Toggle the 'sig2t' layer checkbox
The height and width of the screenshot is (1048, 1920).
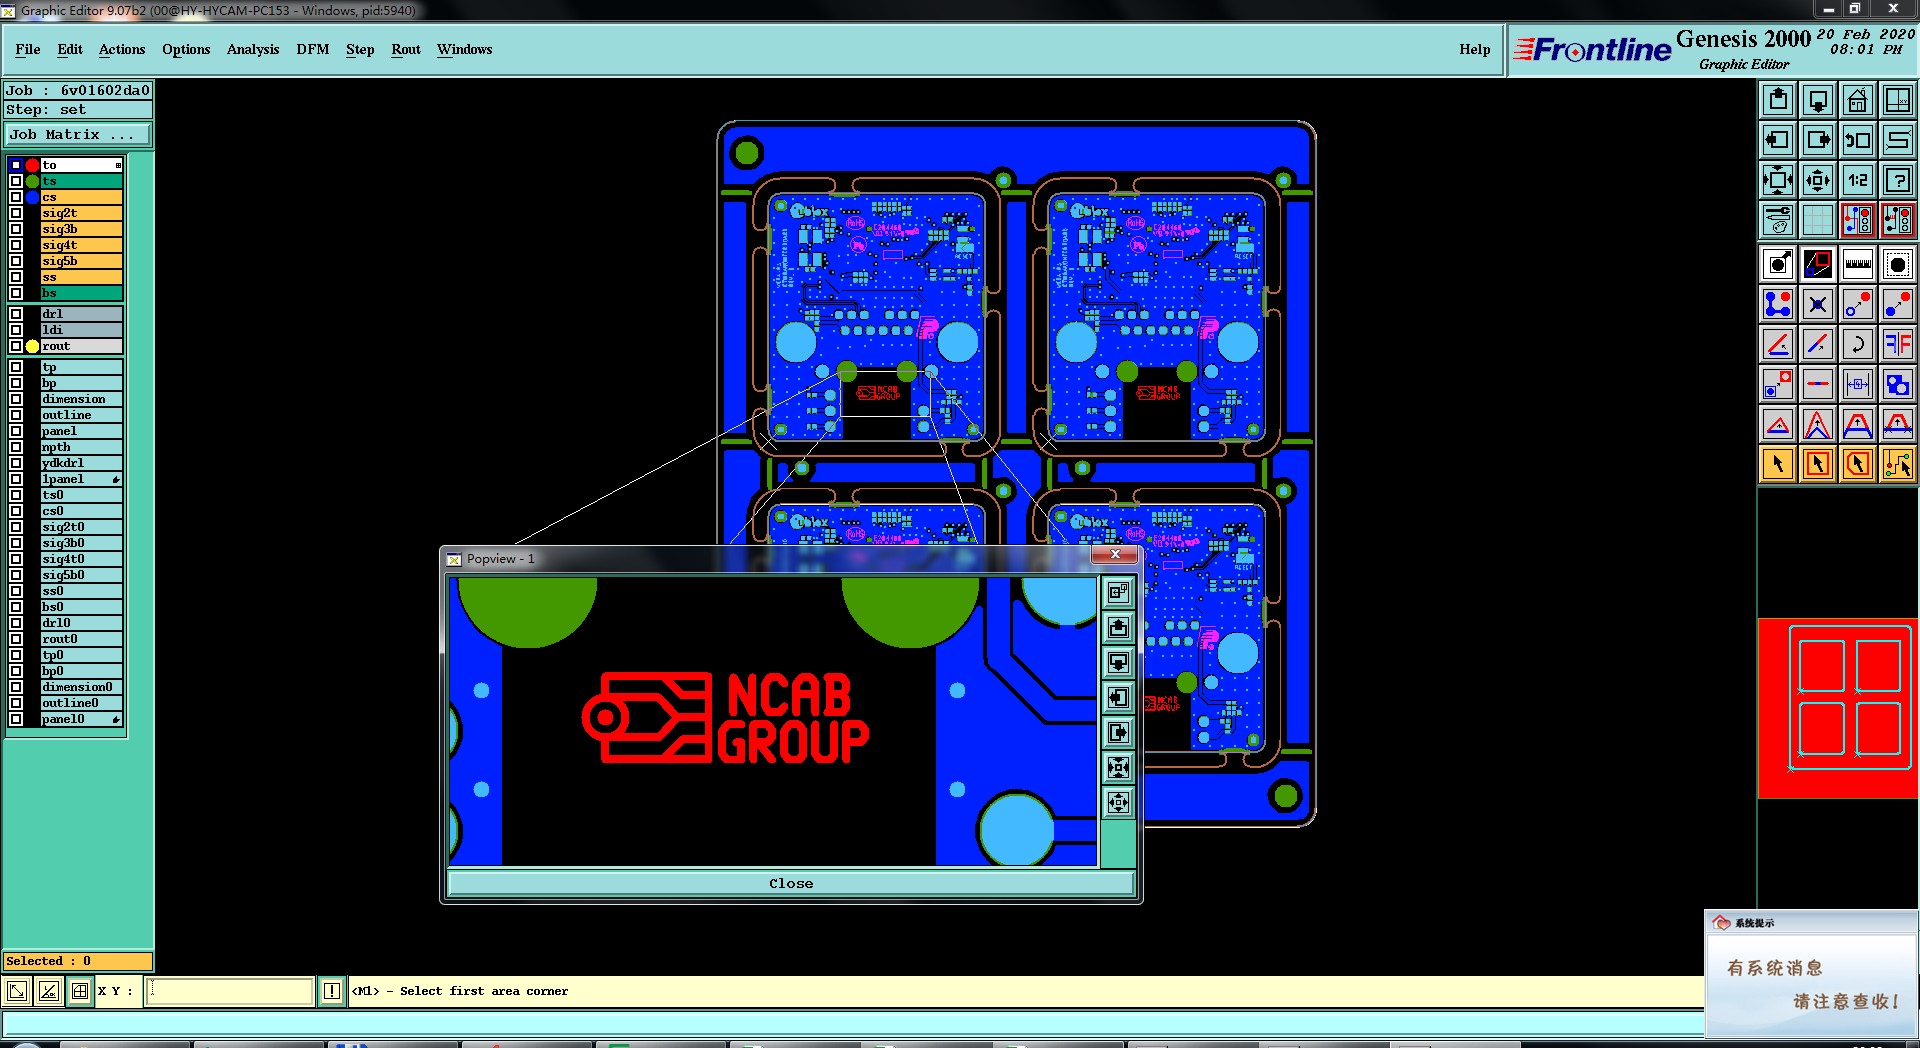click(16, 213)
